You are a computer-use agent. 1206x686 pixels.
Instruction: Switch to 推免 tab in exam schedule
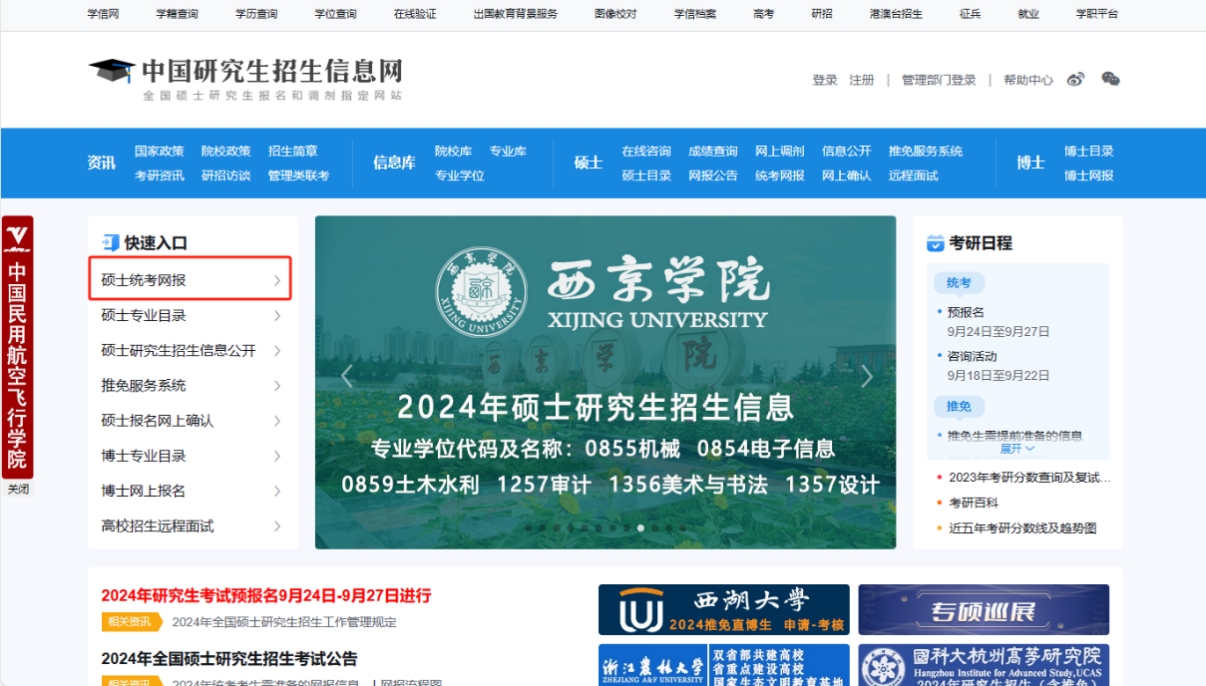(x=958, y=406)
